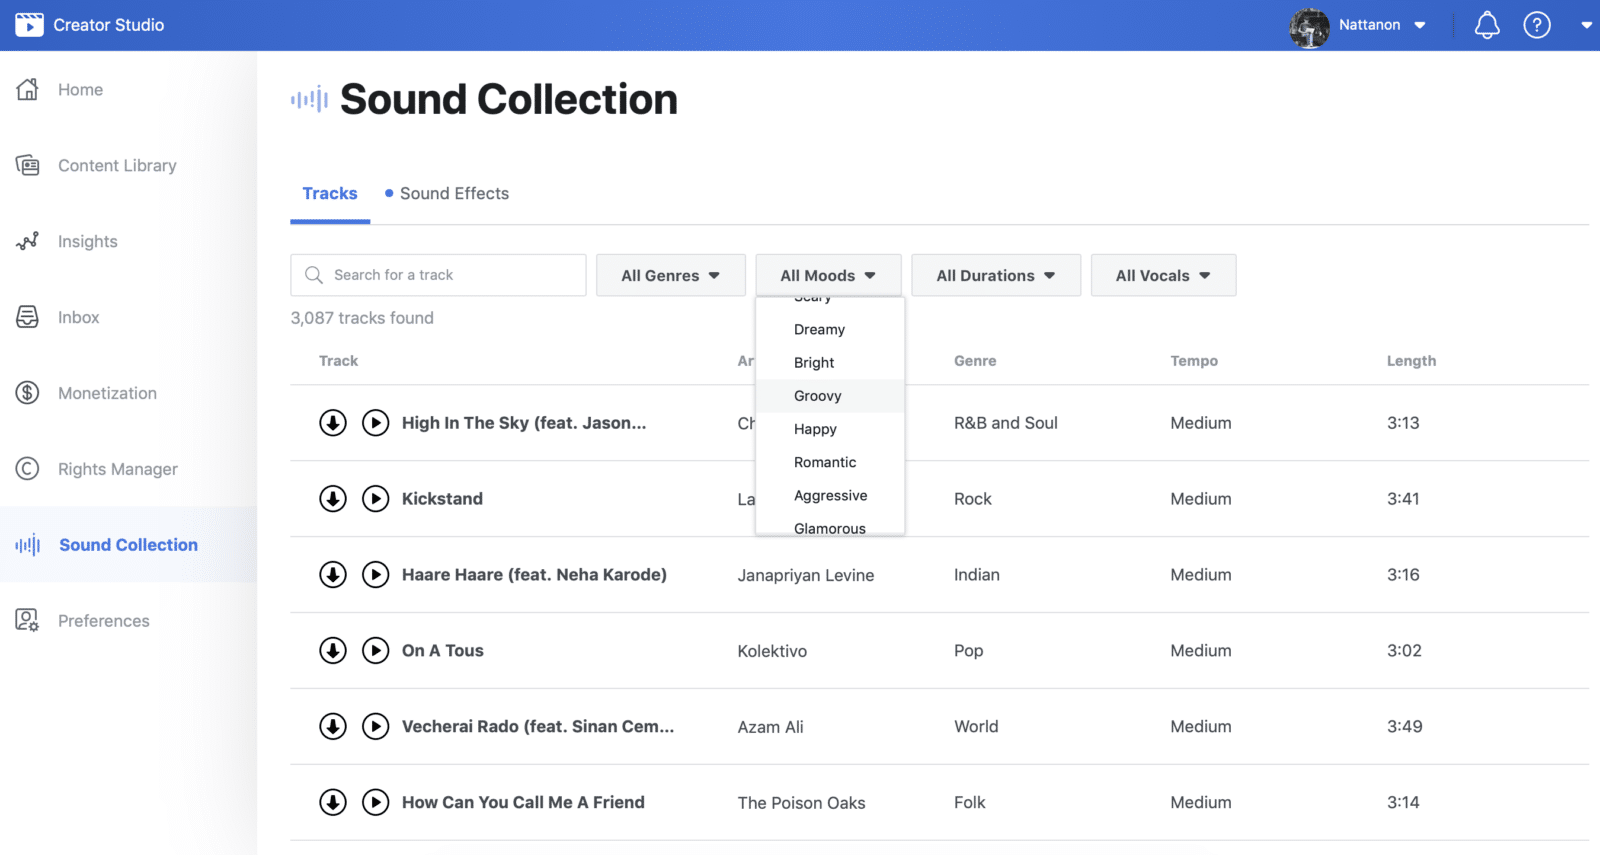Expand the All Genres dropdown
Screen dimensions: 1600x855
[x=670, y=276]
